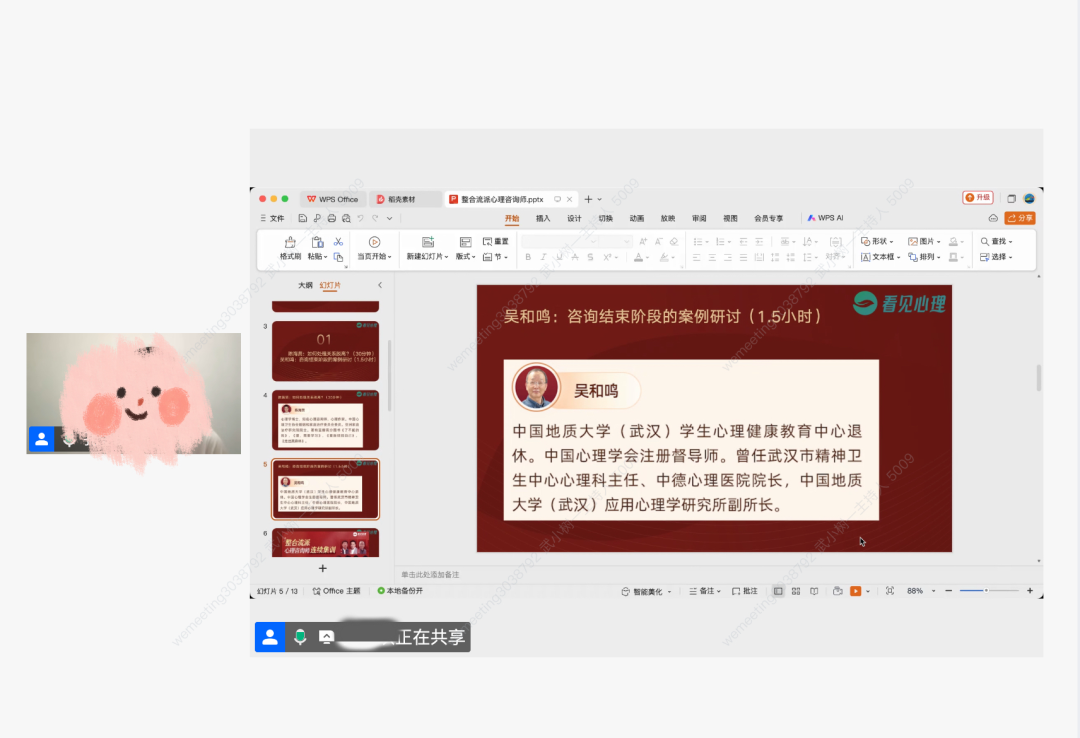Click the Upgrade (升级) button
This screenshot has width=1080, height=738.
point(977,198)
